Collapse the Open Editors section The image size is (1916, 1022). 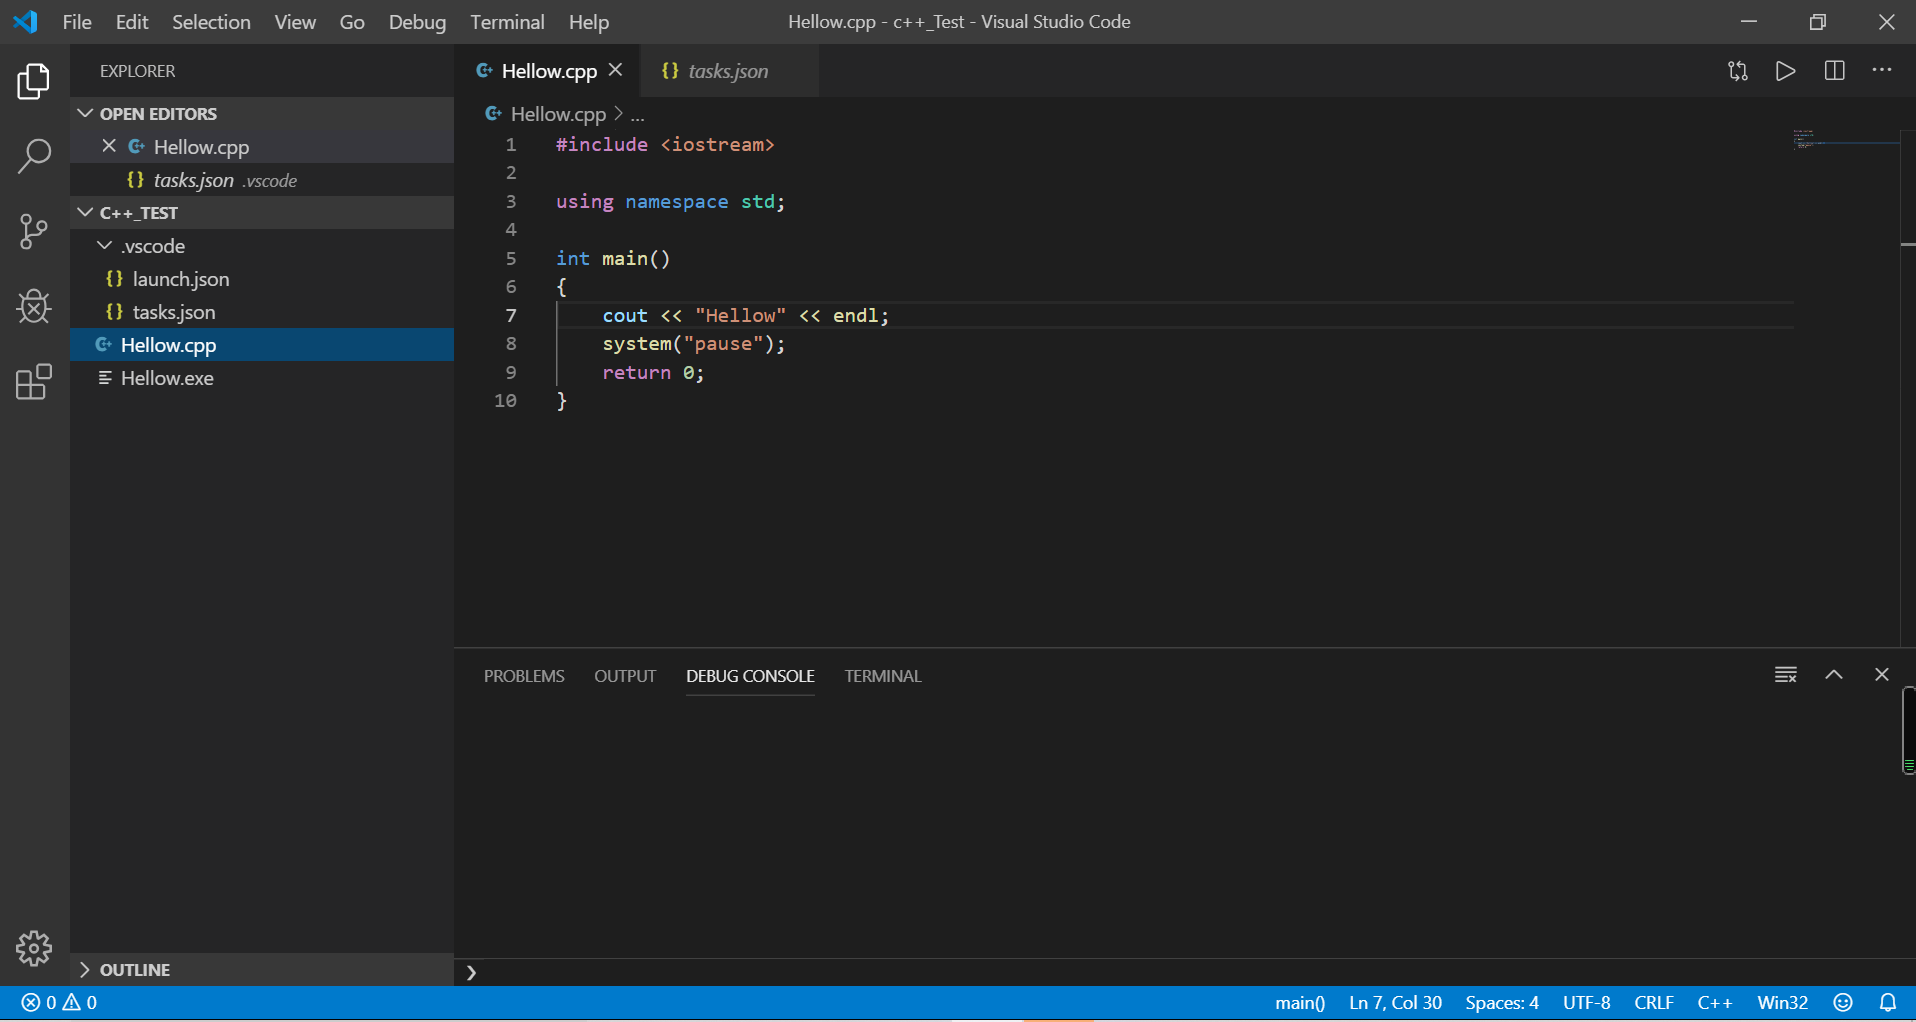tap(262, 114)
